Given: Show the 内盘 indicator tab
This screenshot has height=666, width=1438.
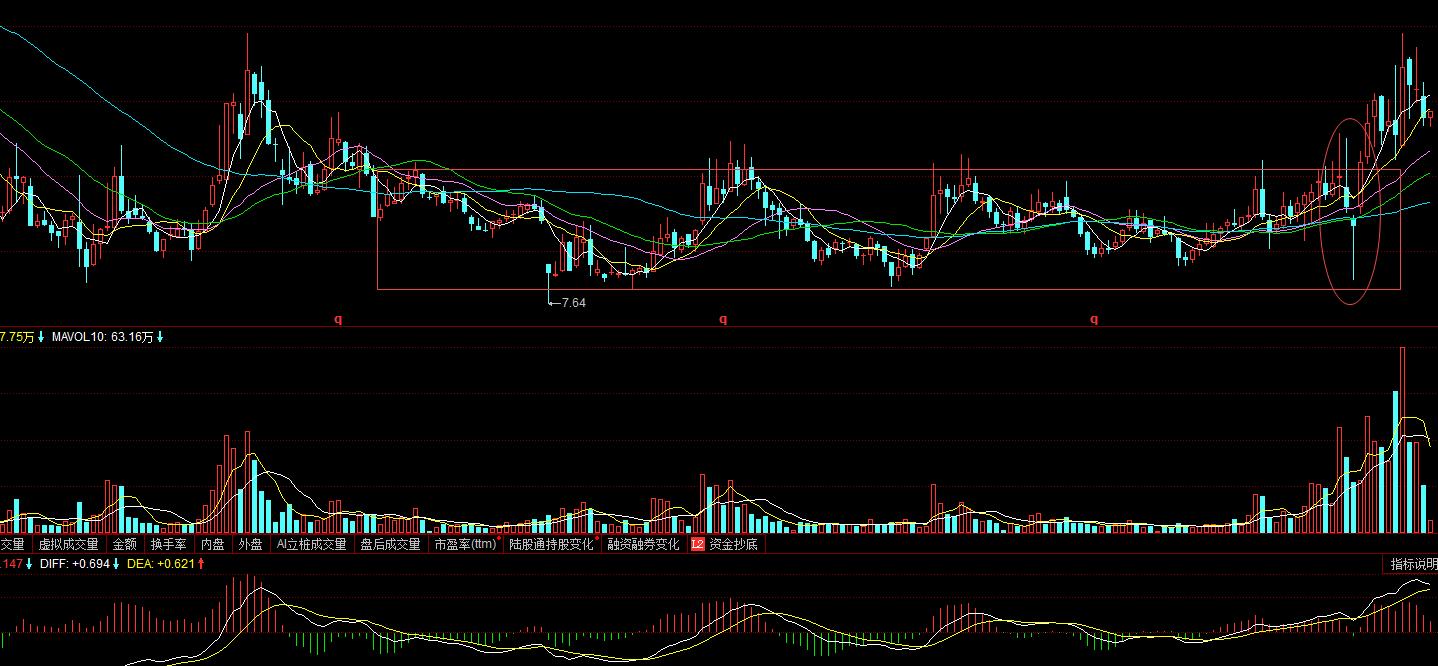Looking at the screenshot, I should coord(213,545).
